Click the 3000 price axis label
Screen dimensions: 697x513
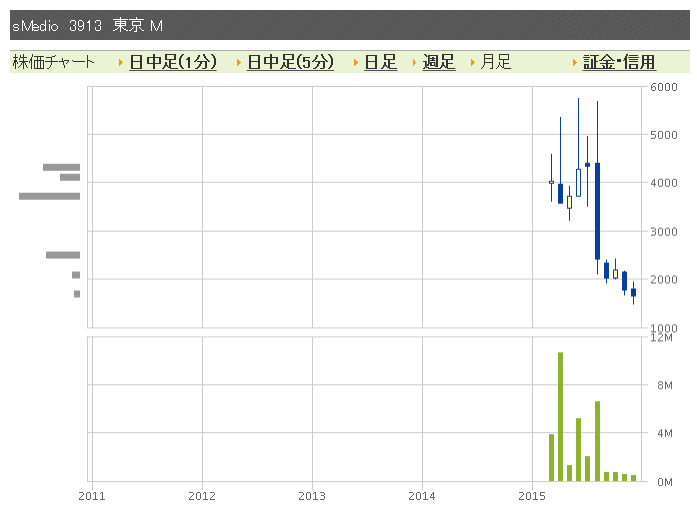point(664,232)
